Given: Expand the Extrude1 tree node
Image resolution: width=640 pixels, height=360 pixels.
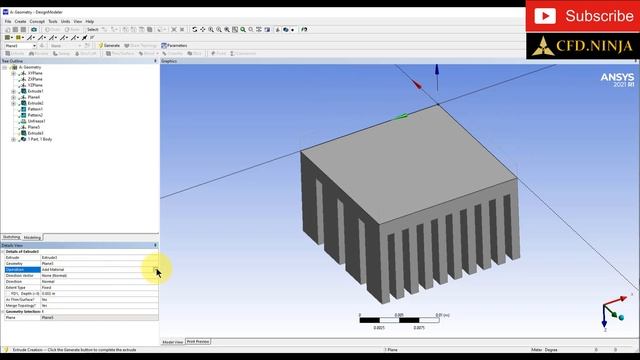Looking at the screenshot, I should [x=13, y=91].
